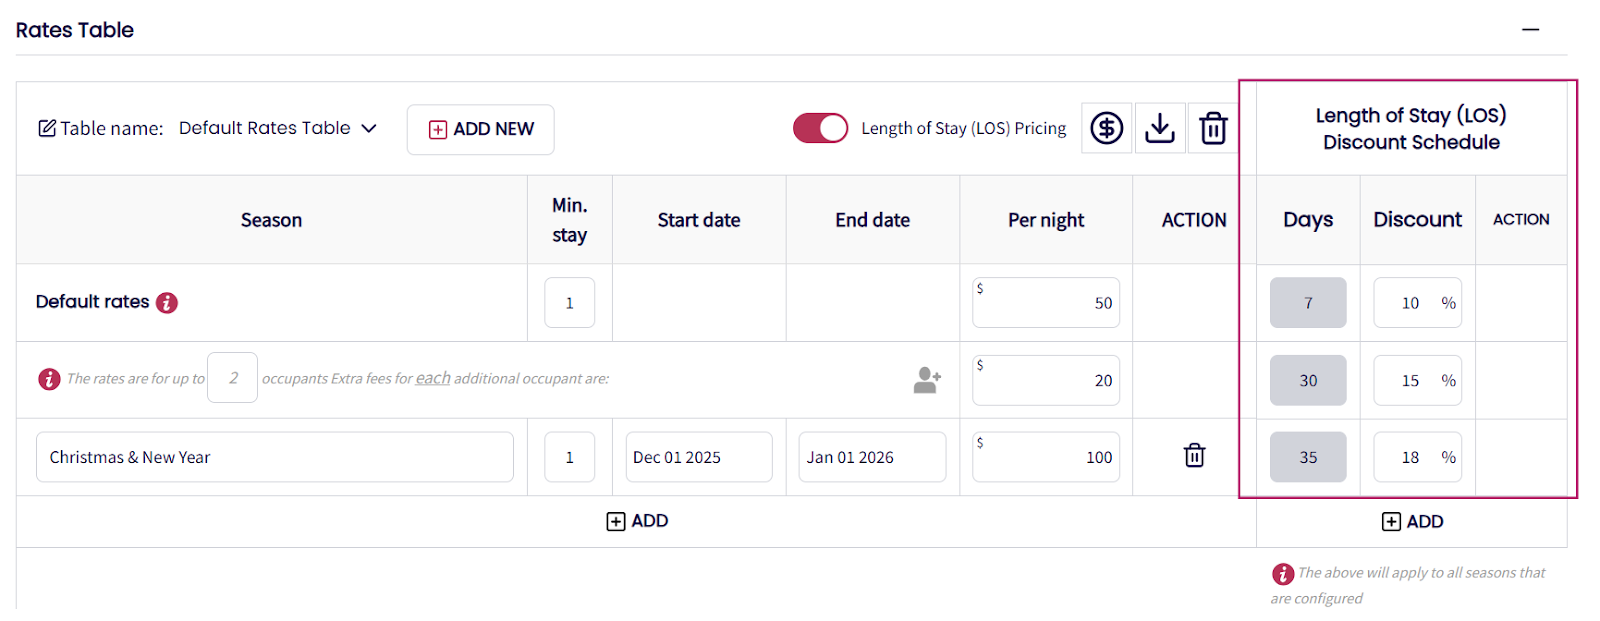Click ADD under the LOS discount schedule
Viewport: 1600px width, 621px height.
(x=1412, y=522)
